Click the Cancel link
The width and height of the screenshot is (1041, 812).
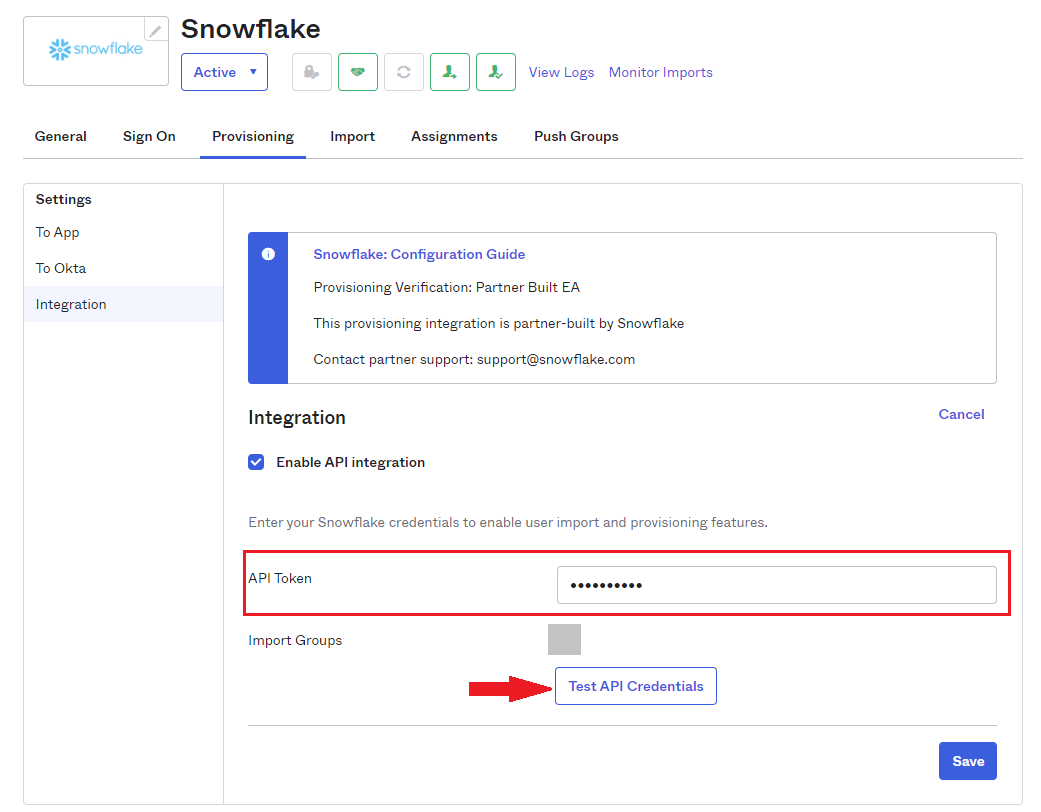(x=961, y=414)
